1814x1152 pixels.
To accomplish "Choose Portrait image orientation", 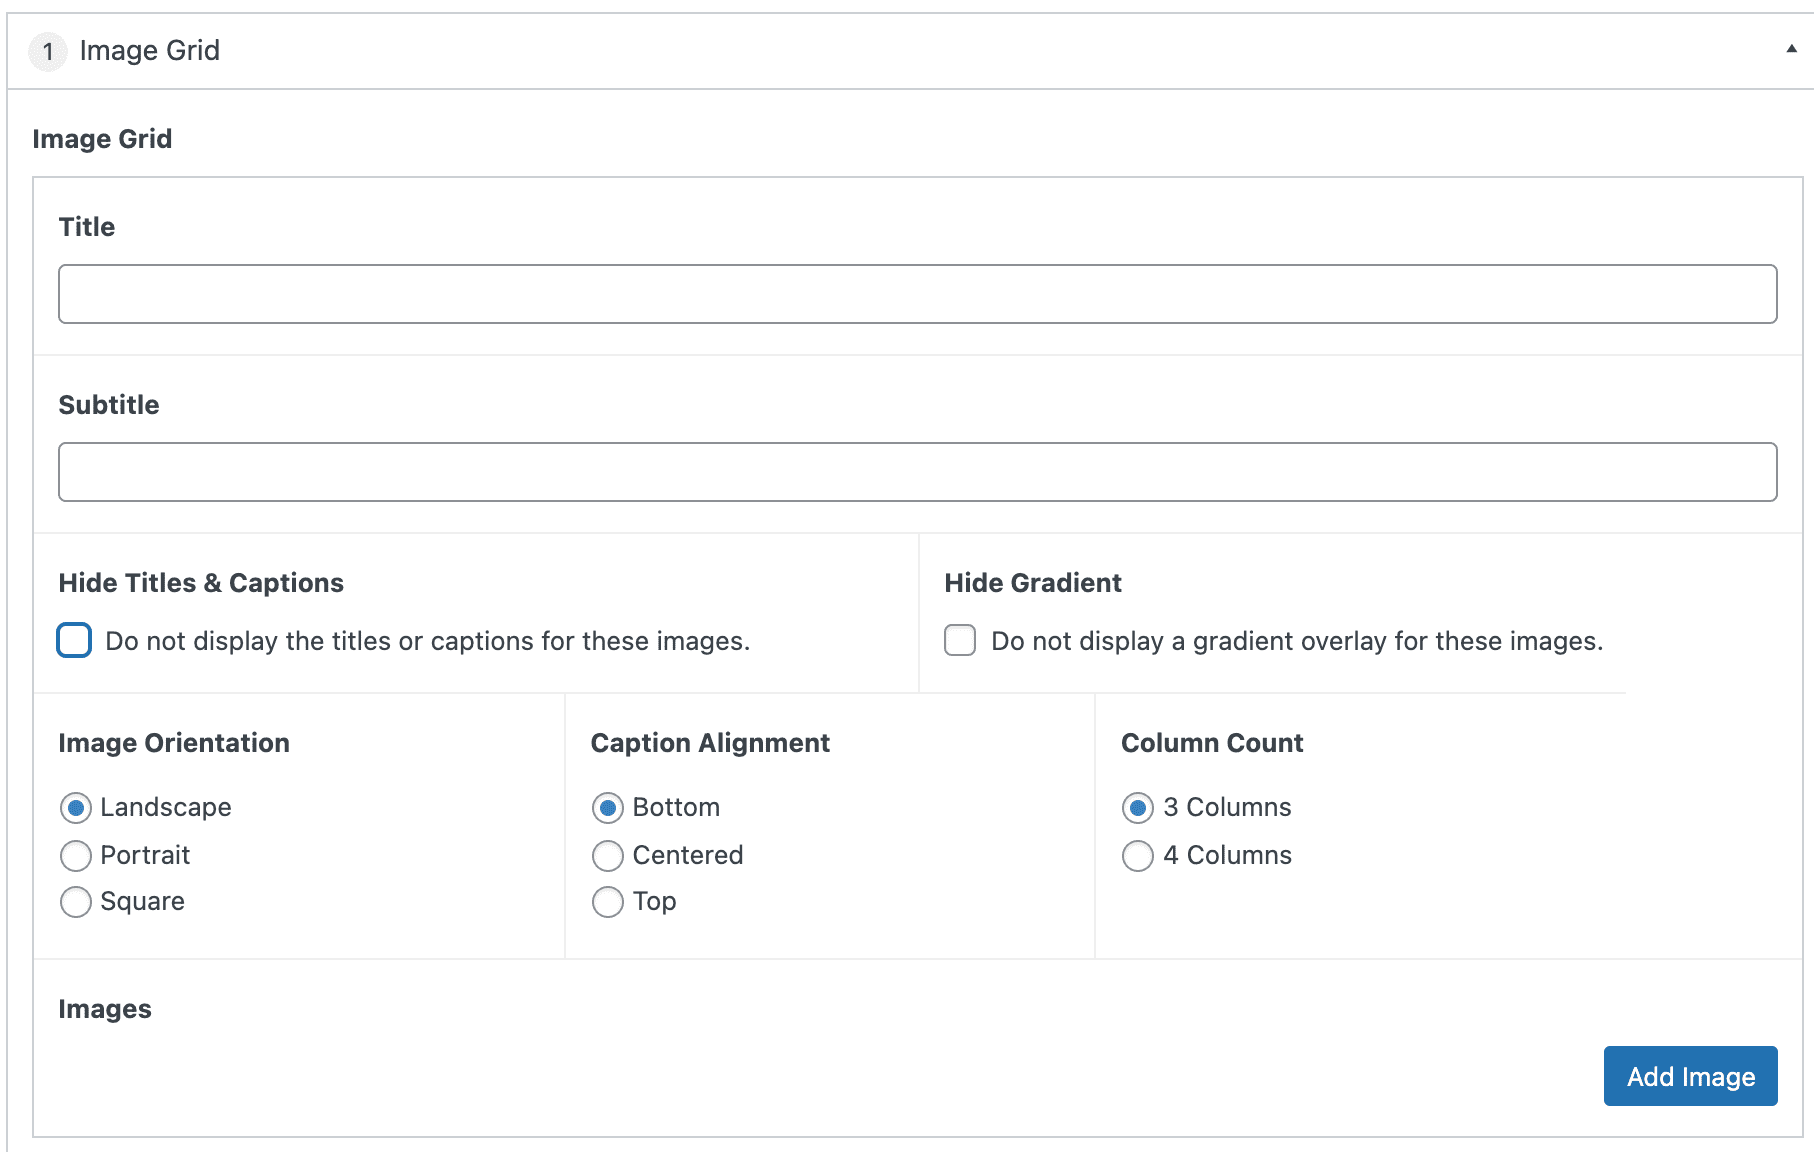I will click(76, 855).
